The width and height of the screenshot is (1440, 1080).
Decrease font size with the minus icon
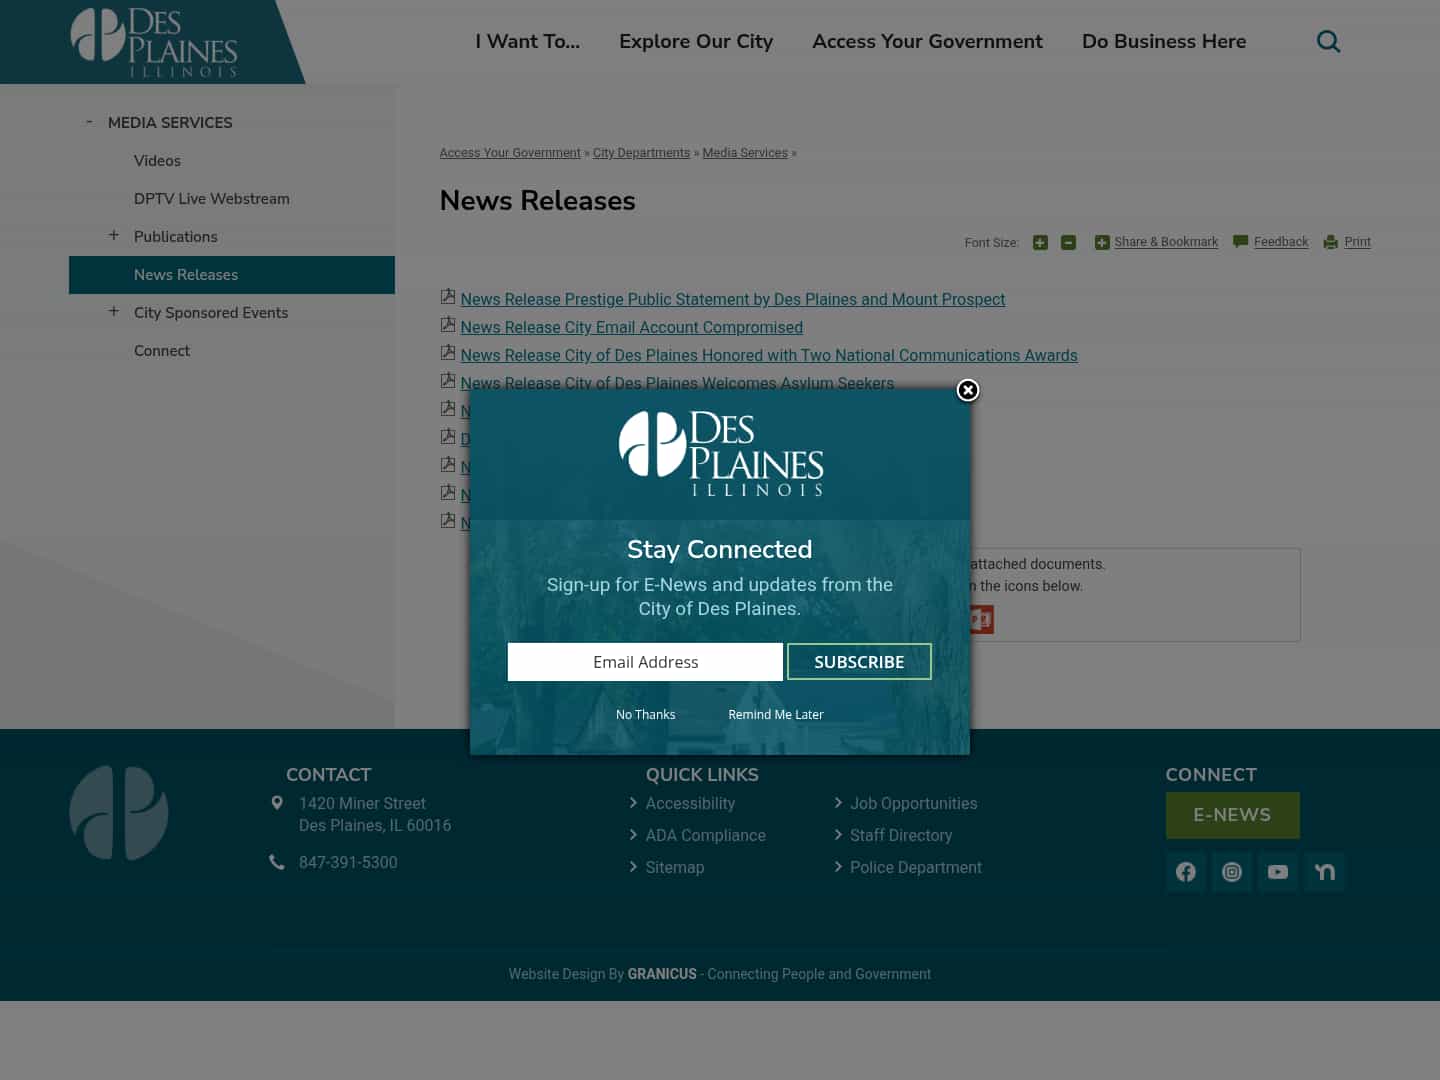(x=1068, y=243)
